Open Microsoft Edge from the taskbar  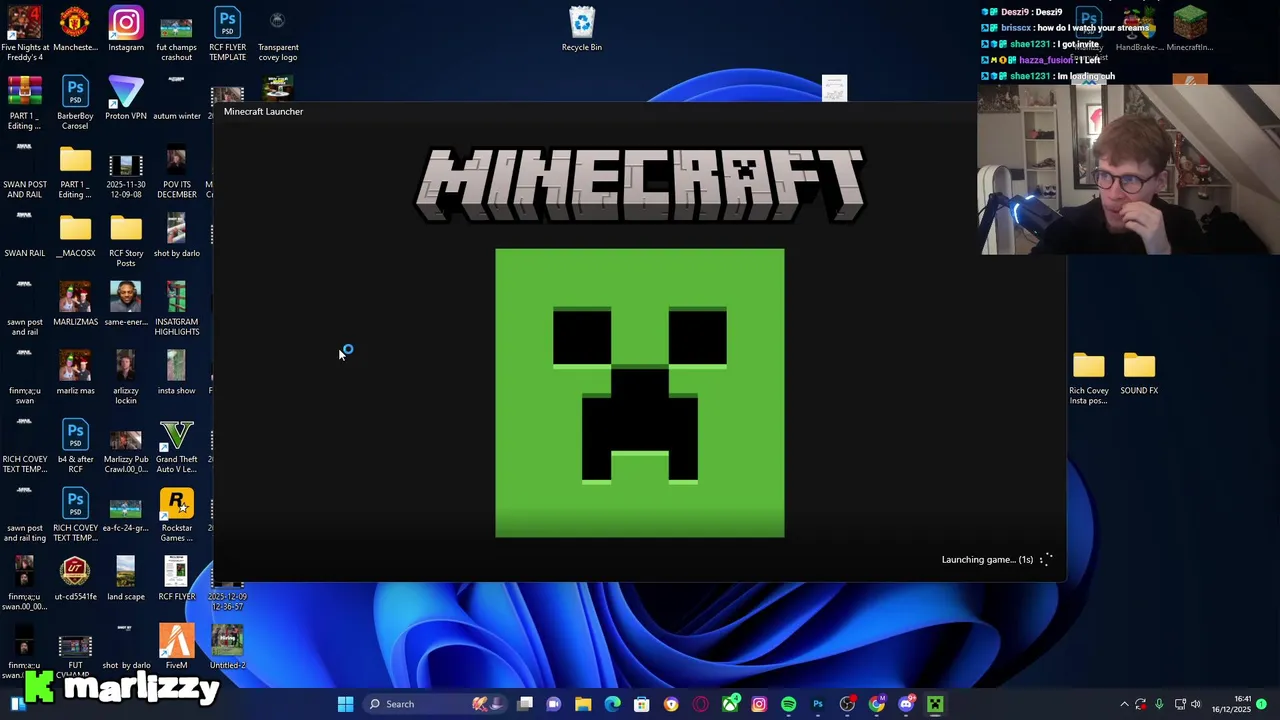[612, 704]
